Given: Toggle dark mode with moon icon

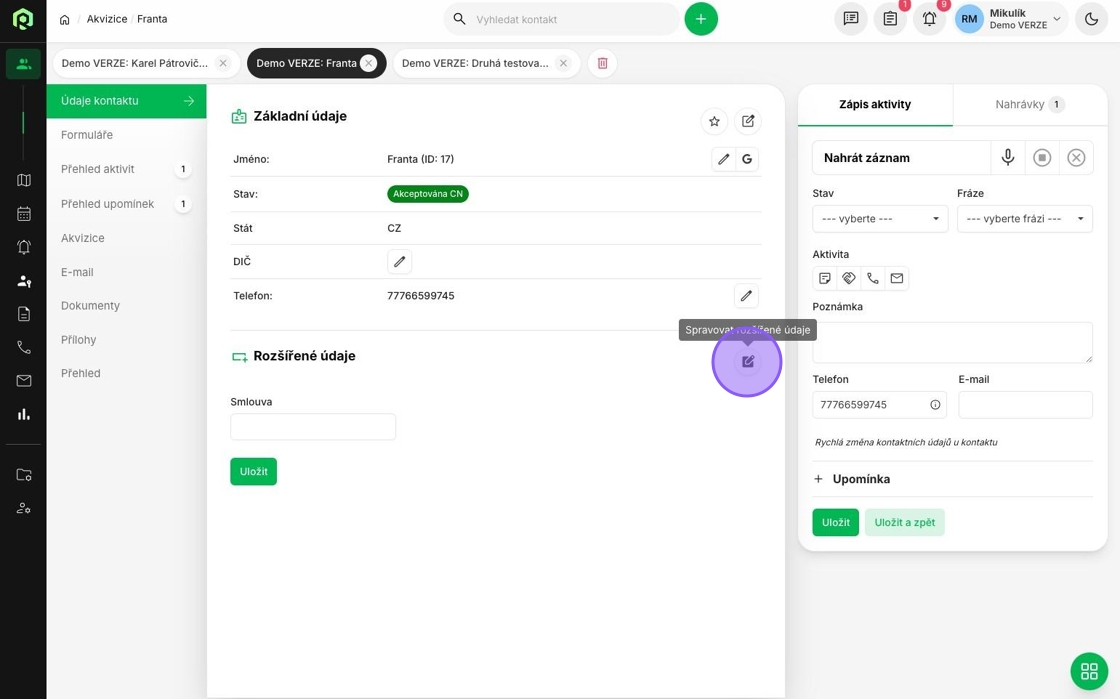Looking at the screenshot, I should tap(1091, 19).
